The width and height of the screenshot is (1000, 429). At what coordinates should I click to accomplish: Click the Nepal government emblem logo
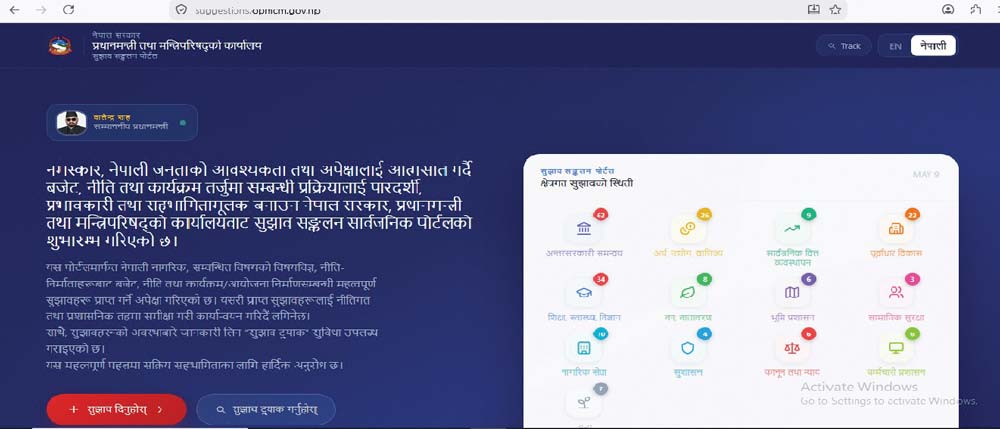tap(60, 46)
